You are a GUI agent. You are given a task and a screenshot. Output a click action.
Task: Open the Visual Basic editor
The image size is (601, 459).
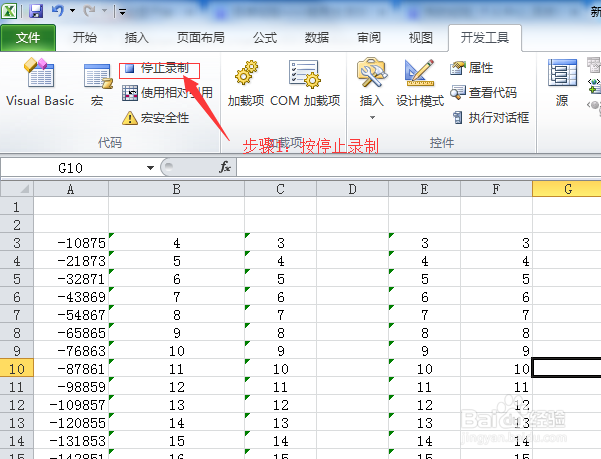pyautogui.click(x=40, y=82)
